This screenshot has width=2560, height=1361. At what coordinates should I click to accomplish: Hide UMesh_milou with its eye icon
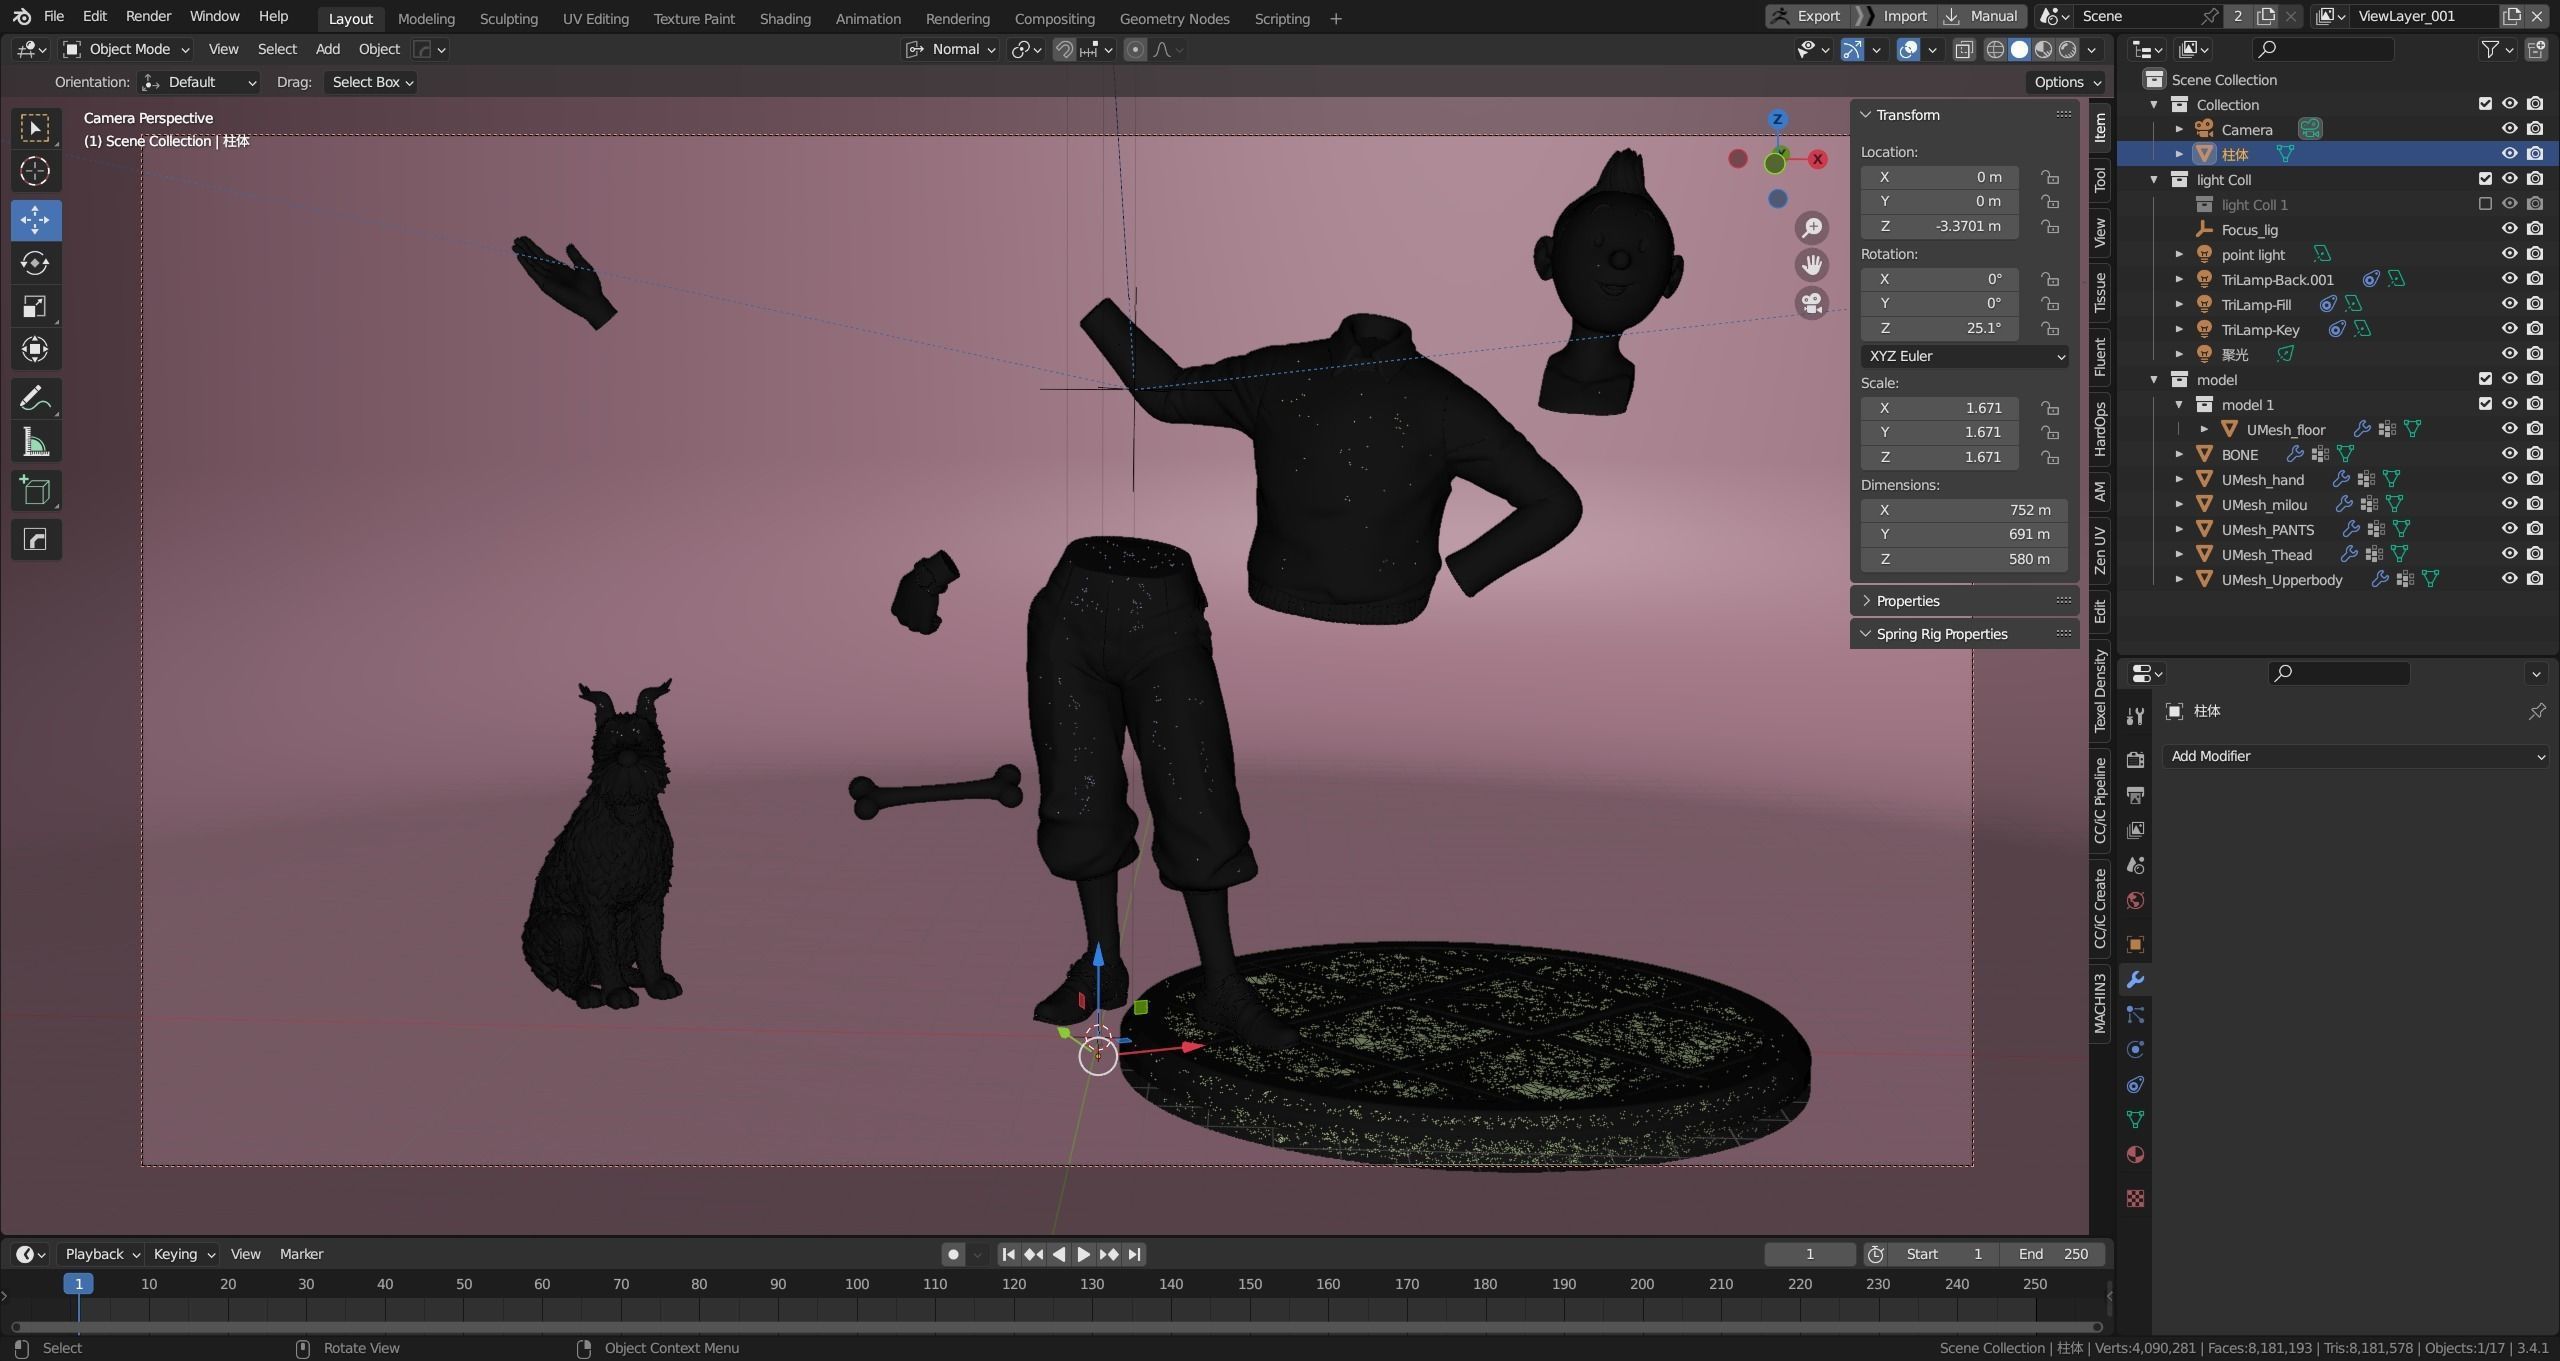tap(2509, 504)
